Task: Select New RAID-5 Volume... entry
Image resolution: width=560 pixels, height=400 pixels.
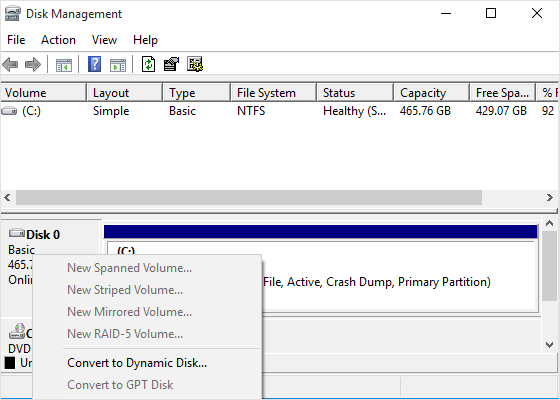Action: pyautogui.click(x=147, y=334)
